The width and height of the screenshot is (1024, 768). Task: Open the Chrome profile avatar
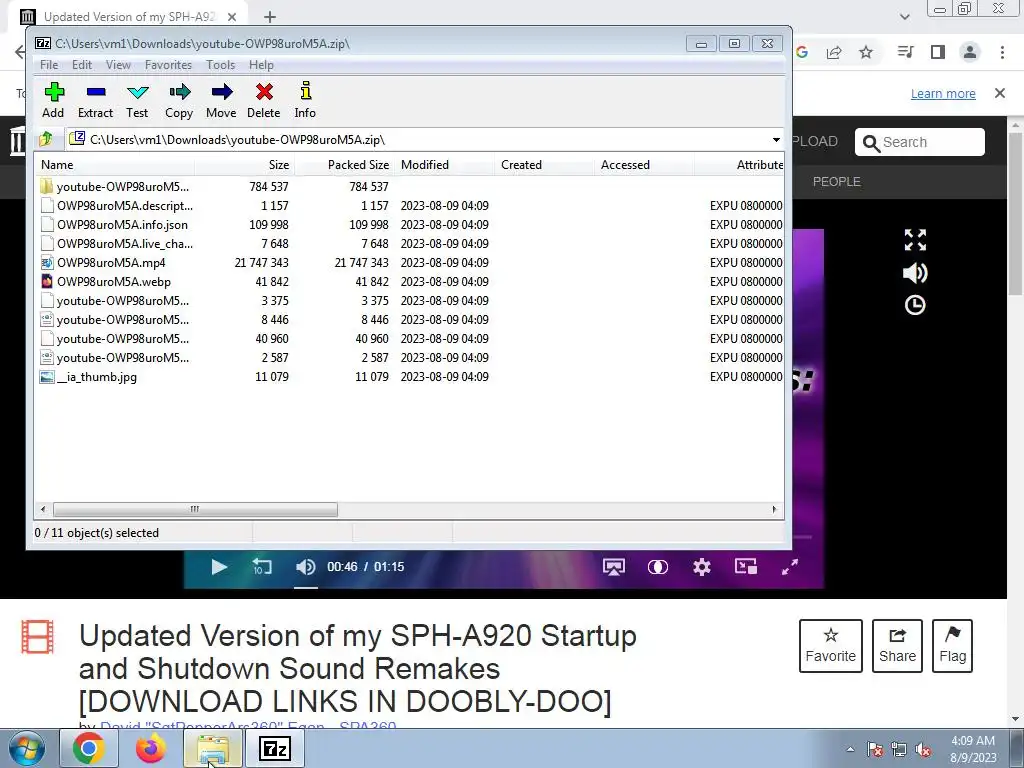point(970,52)
